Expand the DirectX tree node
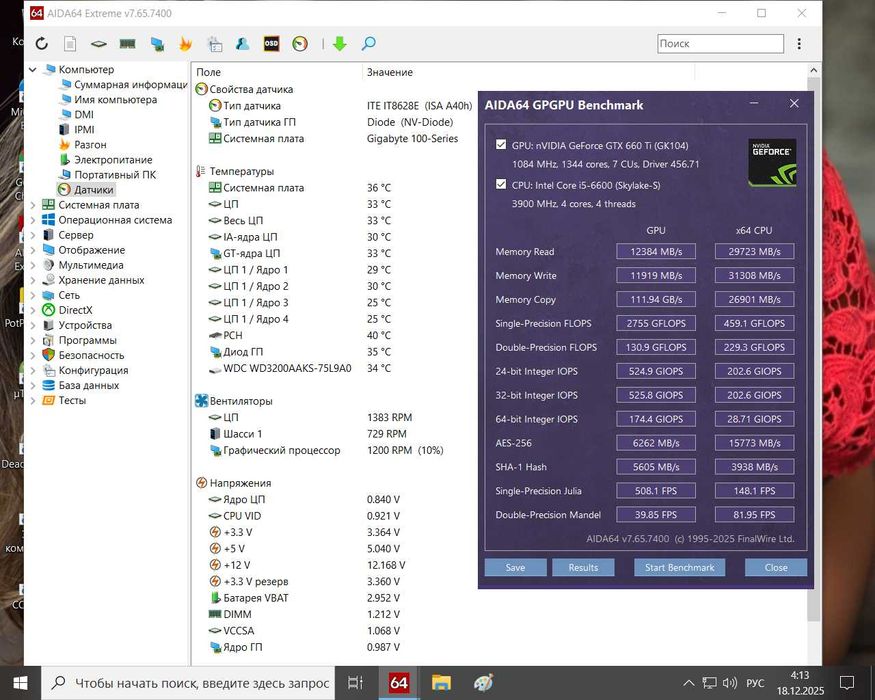Viewport: 875px width, 700px height. point(33,310)
